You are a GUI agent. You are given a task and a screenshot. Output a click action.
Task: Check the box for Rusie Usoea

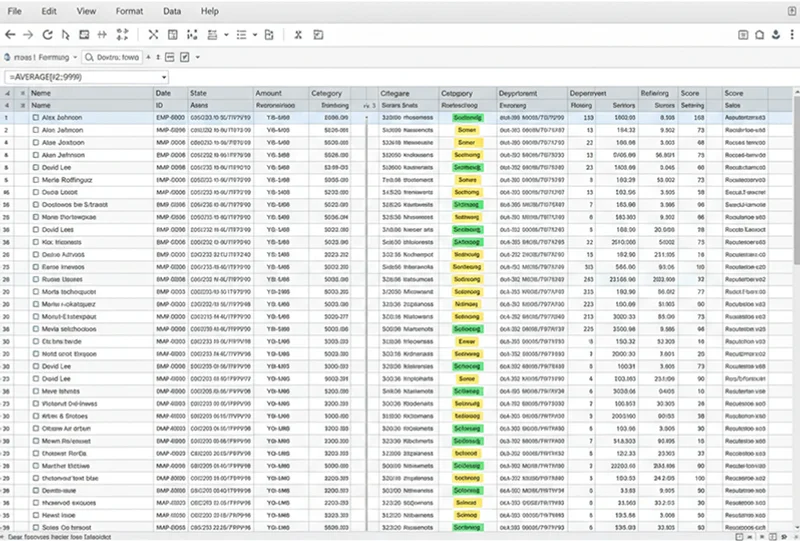coord(36,279)
